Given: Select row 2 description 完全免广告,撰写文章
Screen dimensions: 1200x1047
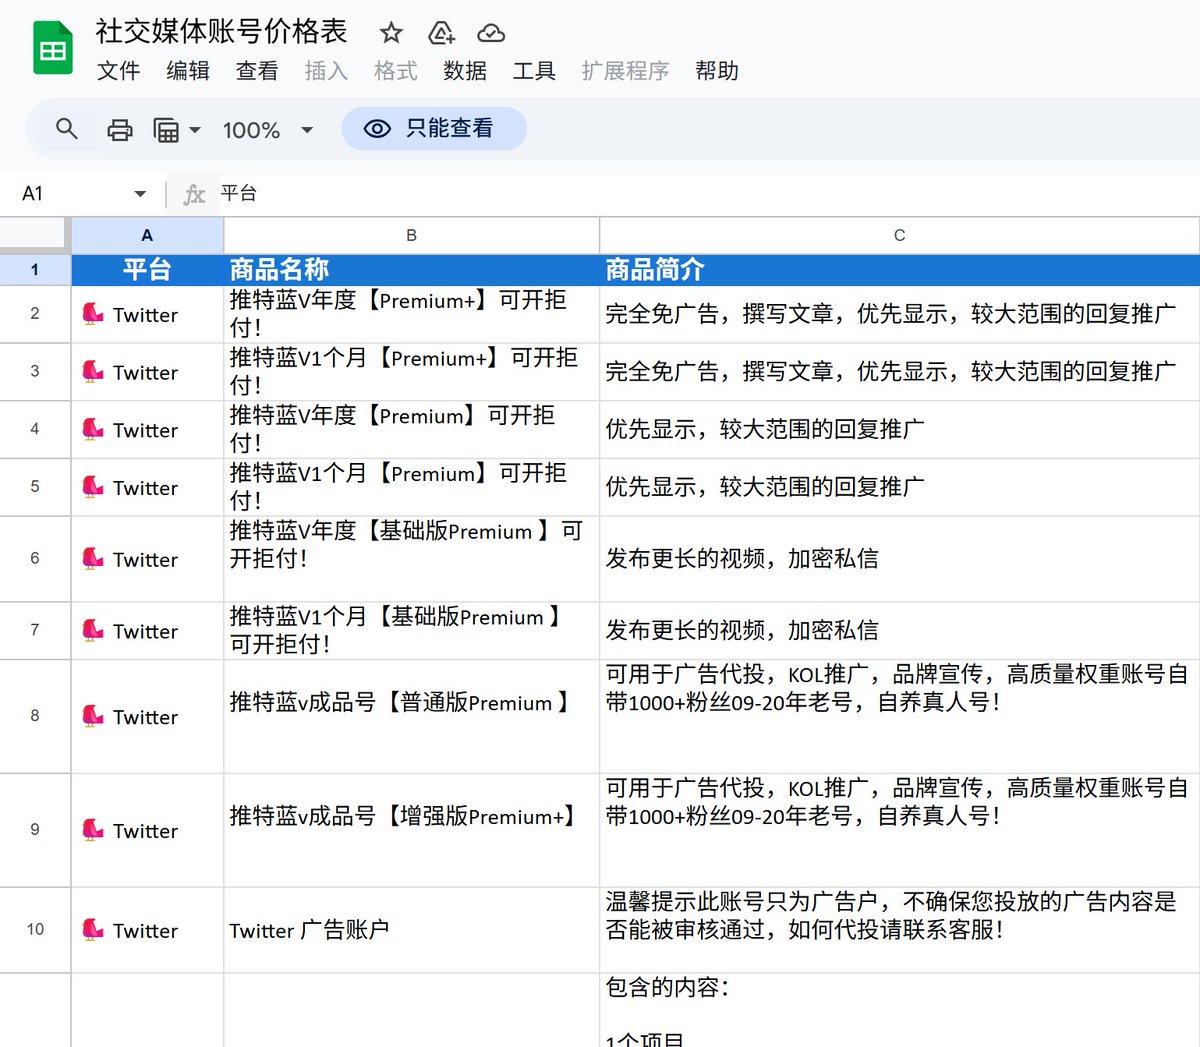Looking at the screenshot, I should tap(899, 315).
